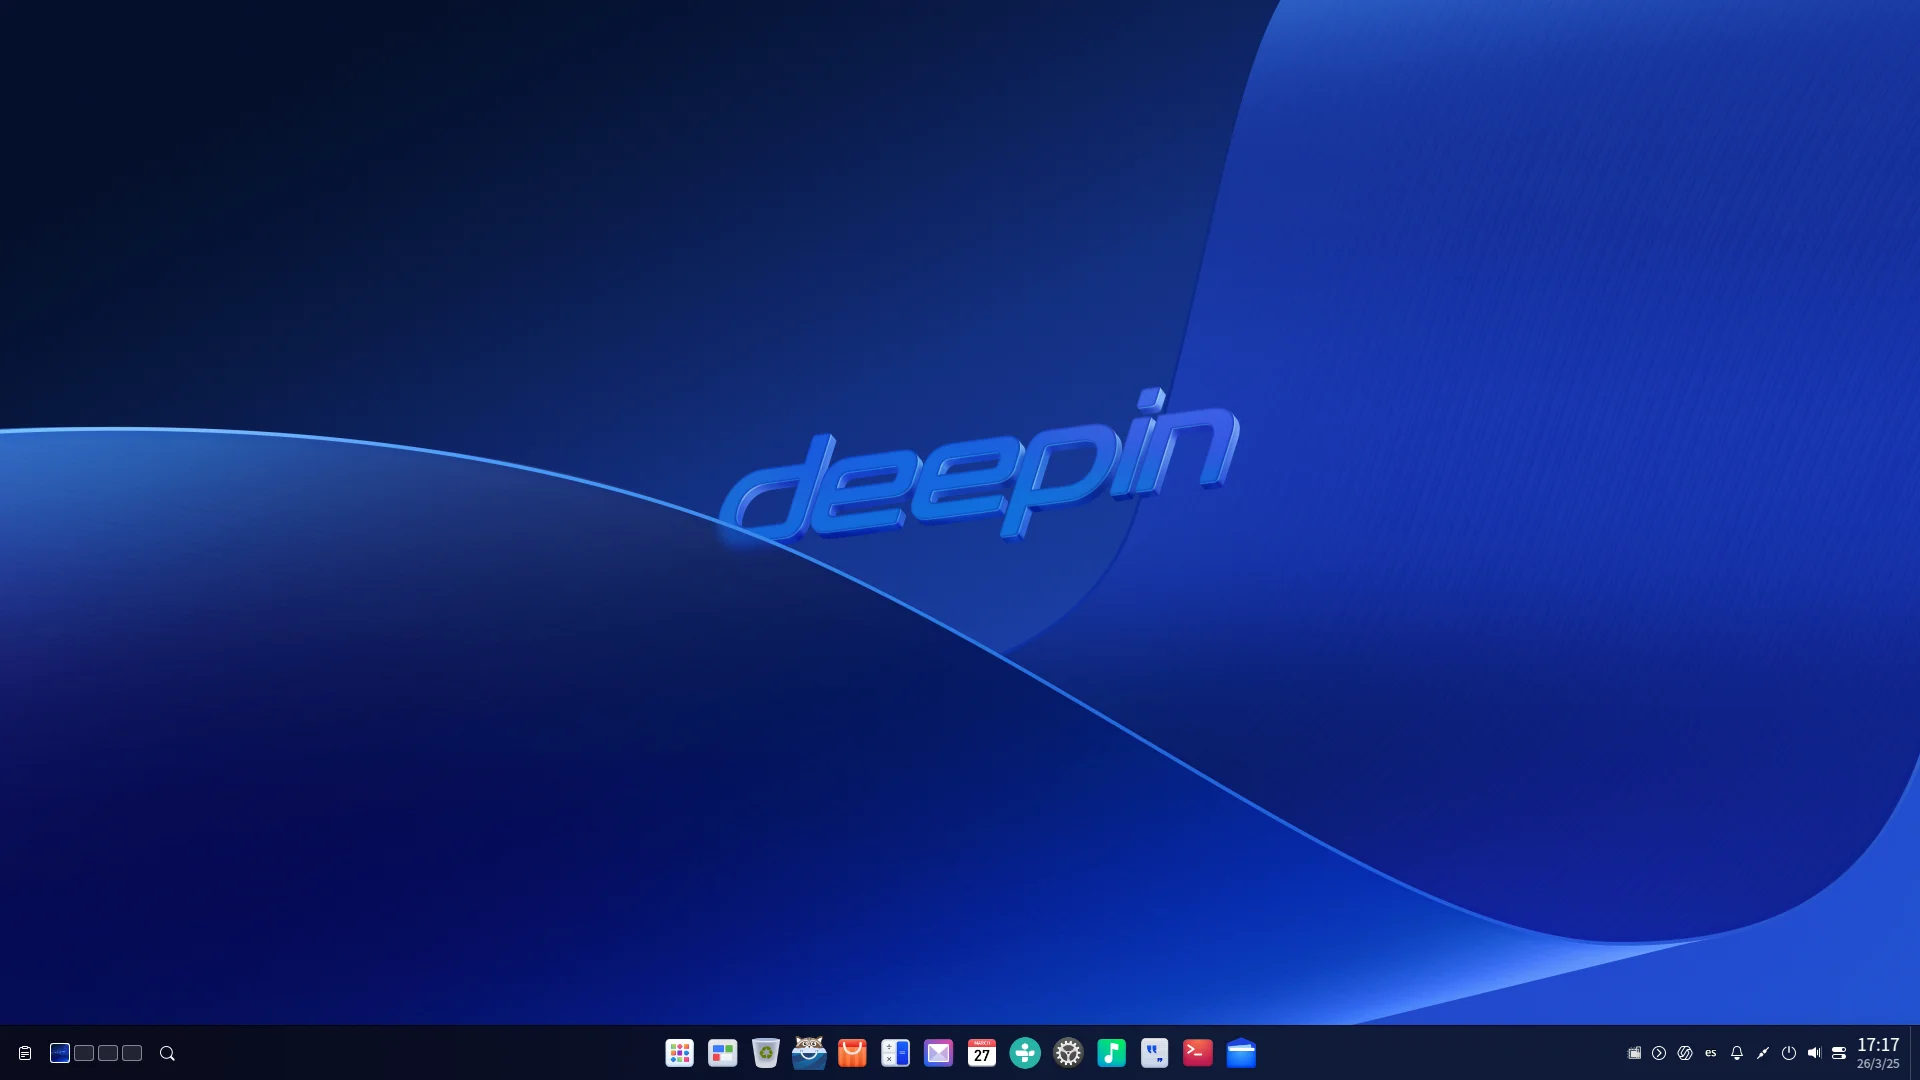Switch to the fourth workspace thumbnail
The height and width of the screenshot is (1080, 1920).
point(132,1053)
